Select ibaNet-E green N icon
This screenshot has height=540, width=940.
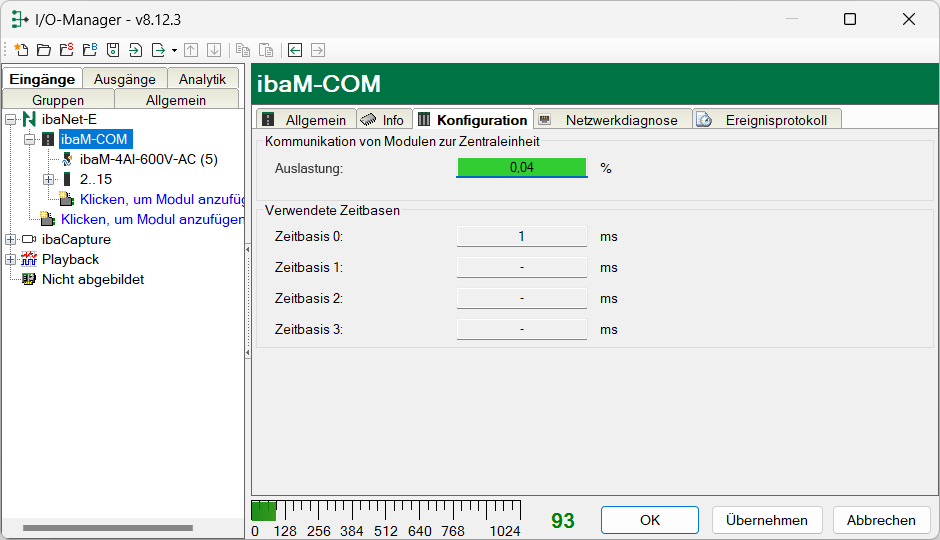click(x=29, y=119)
